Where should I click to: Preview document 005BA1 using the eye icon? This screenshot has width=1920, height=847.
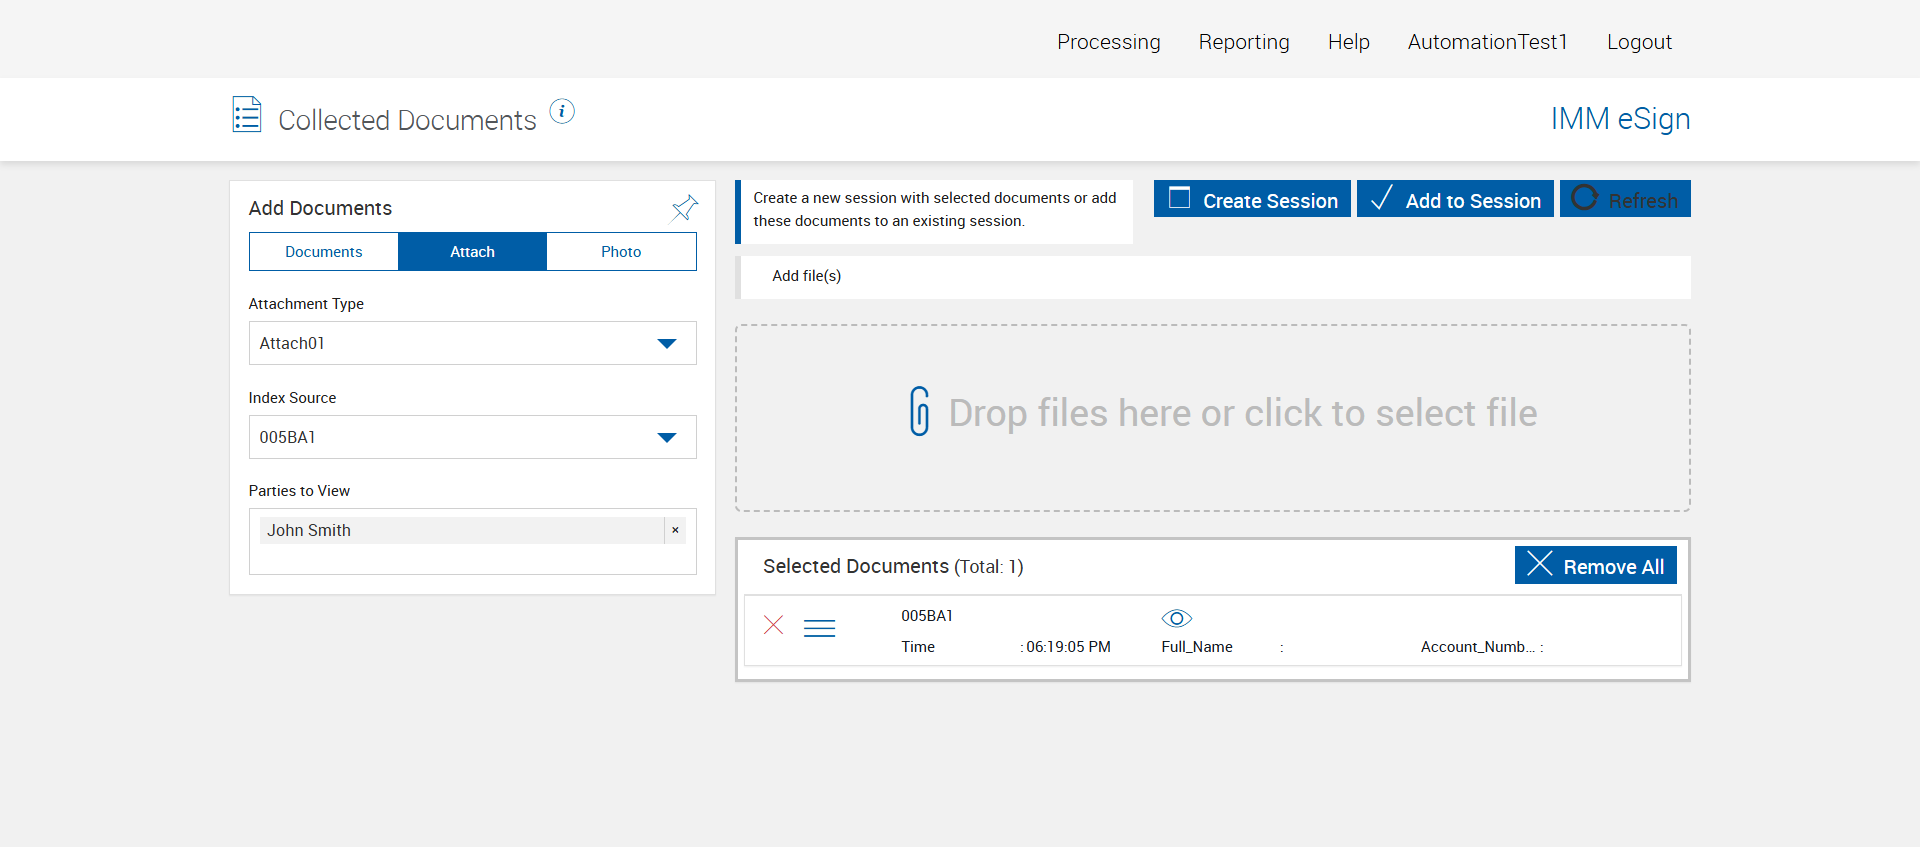pos(1176,618)
